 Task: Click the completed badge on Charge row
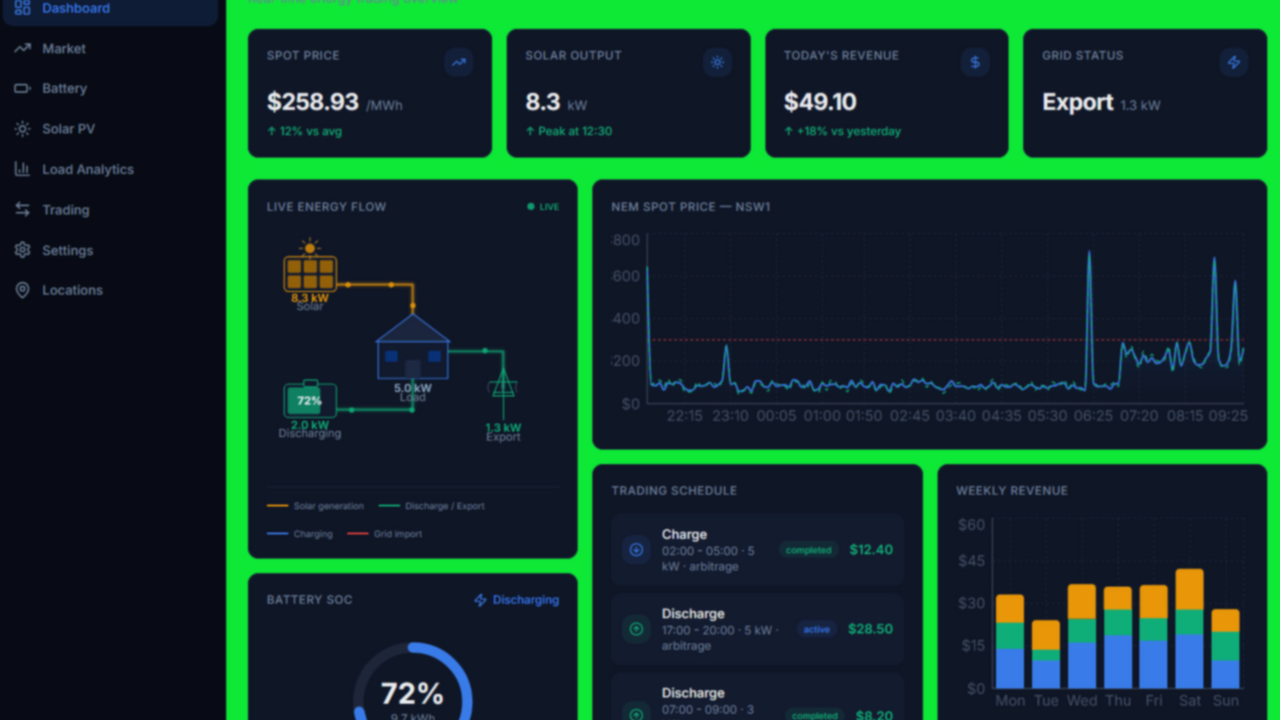click(809, 550)
